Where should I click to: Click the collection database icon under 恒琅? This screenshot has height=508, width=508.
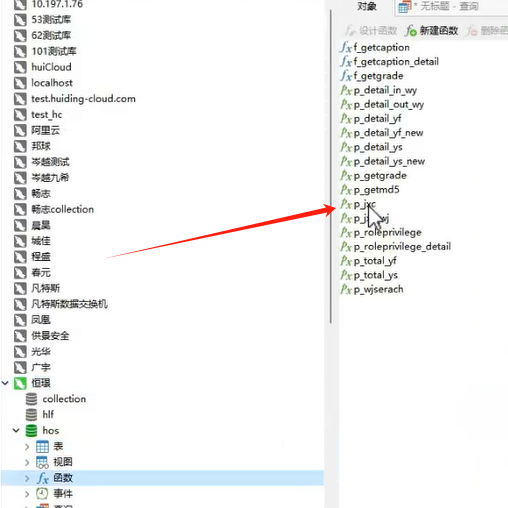tap(31, 399)
